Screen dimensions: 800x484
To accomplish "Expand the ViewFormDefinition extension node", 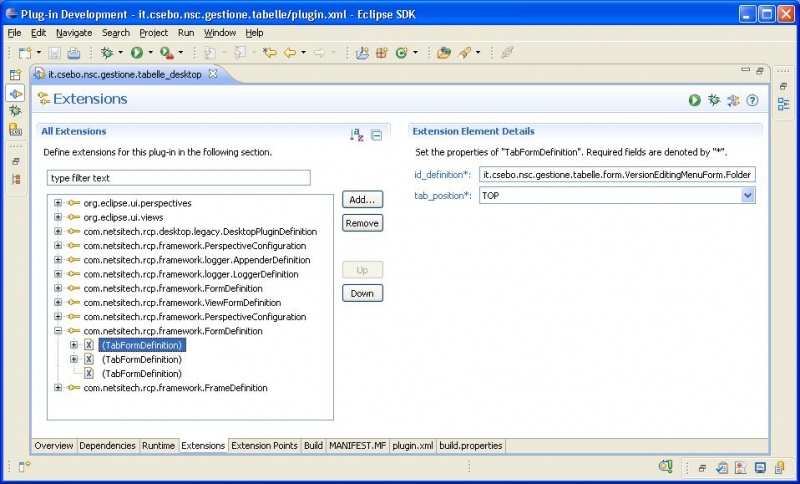I will point(58,302).
